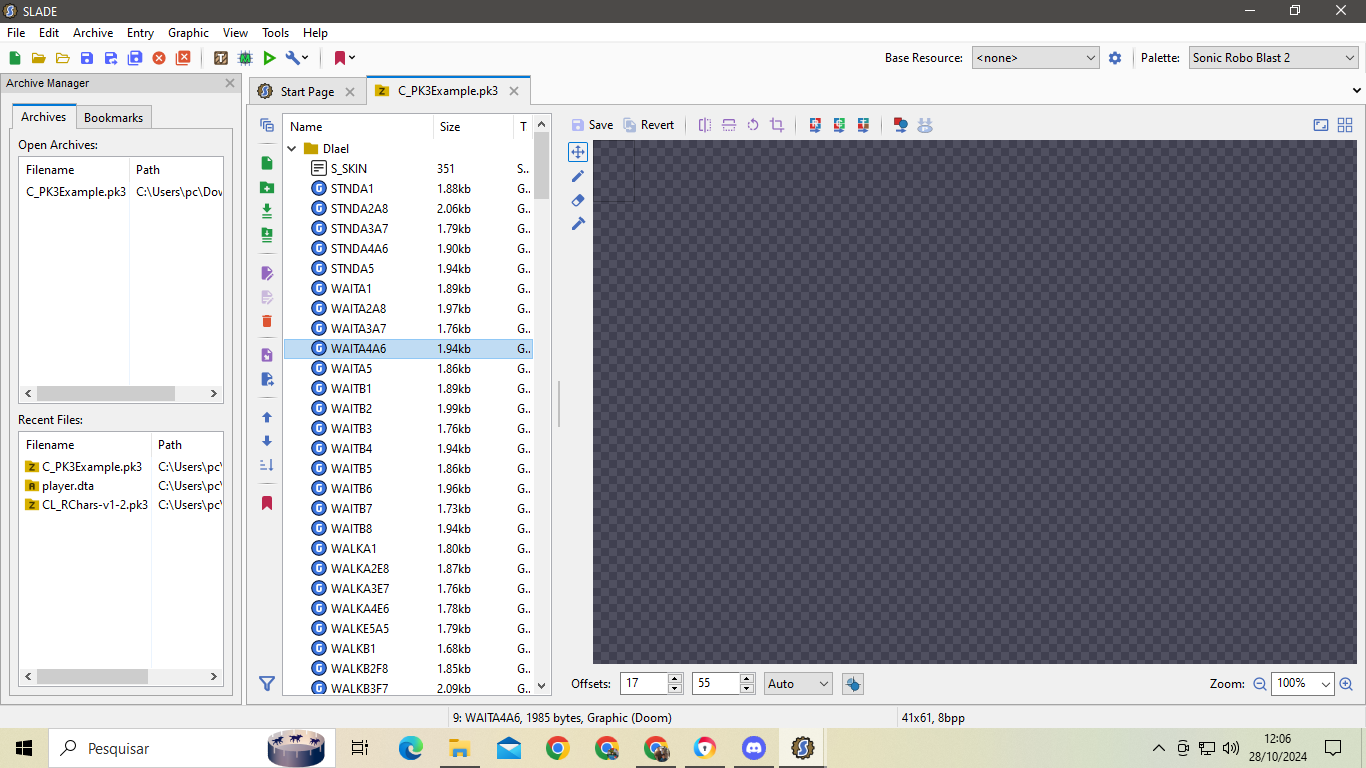Open the tab list dropdown arrow at far right

pyautogui.click(x=1357, y=91)
